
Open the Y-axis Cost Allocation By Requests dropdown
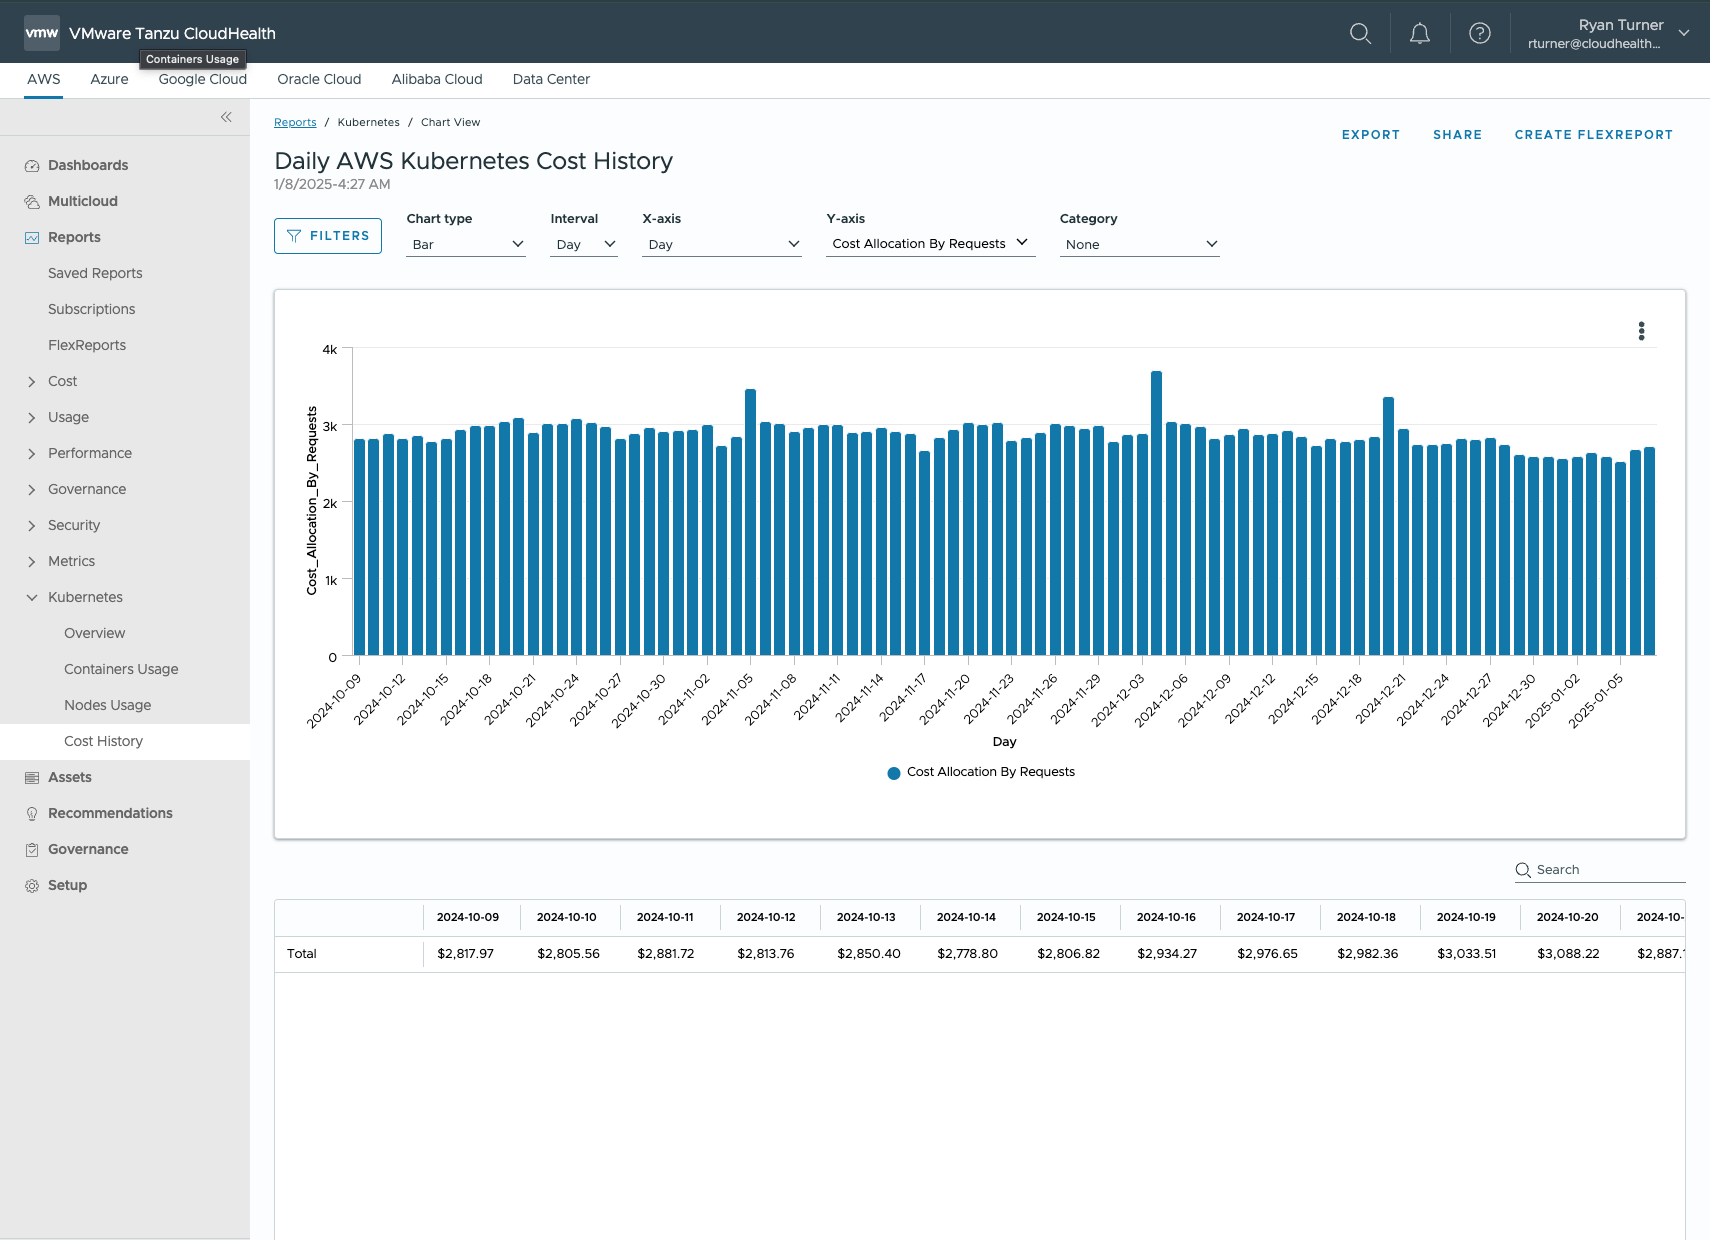(x=930, y=243)
